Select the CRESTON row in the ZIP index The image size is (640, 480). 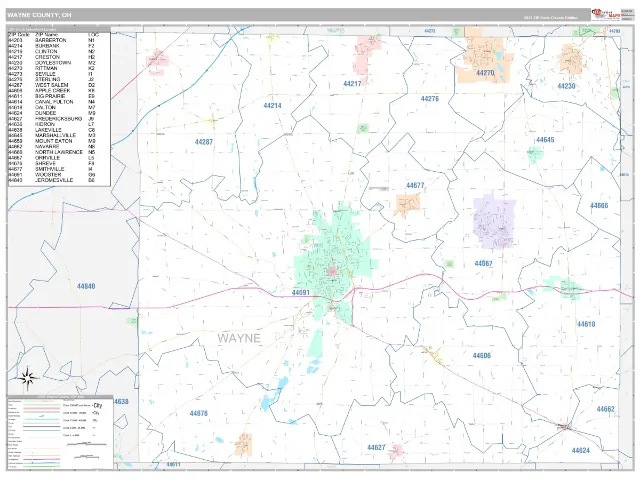pos(52,57)
